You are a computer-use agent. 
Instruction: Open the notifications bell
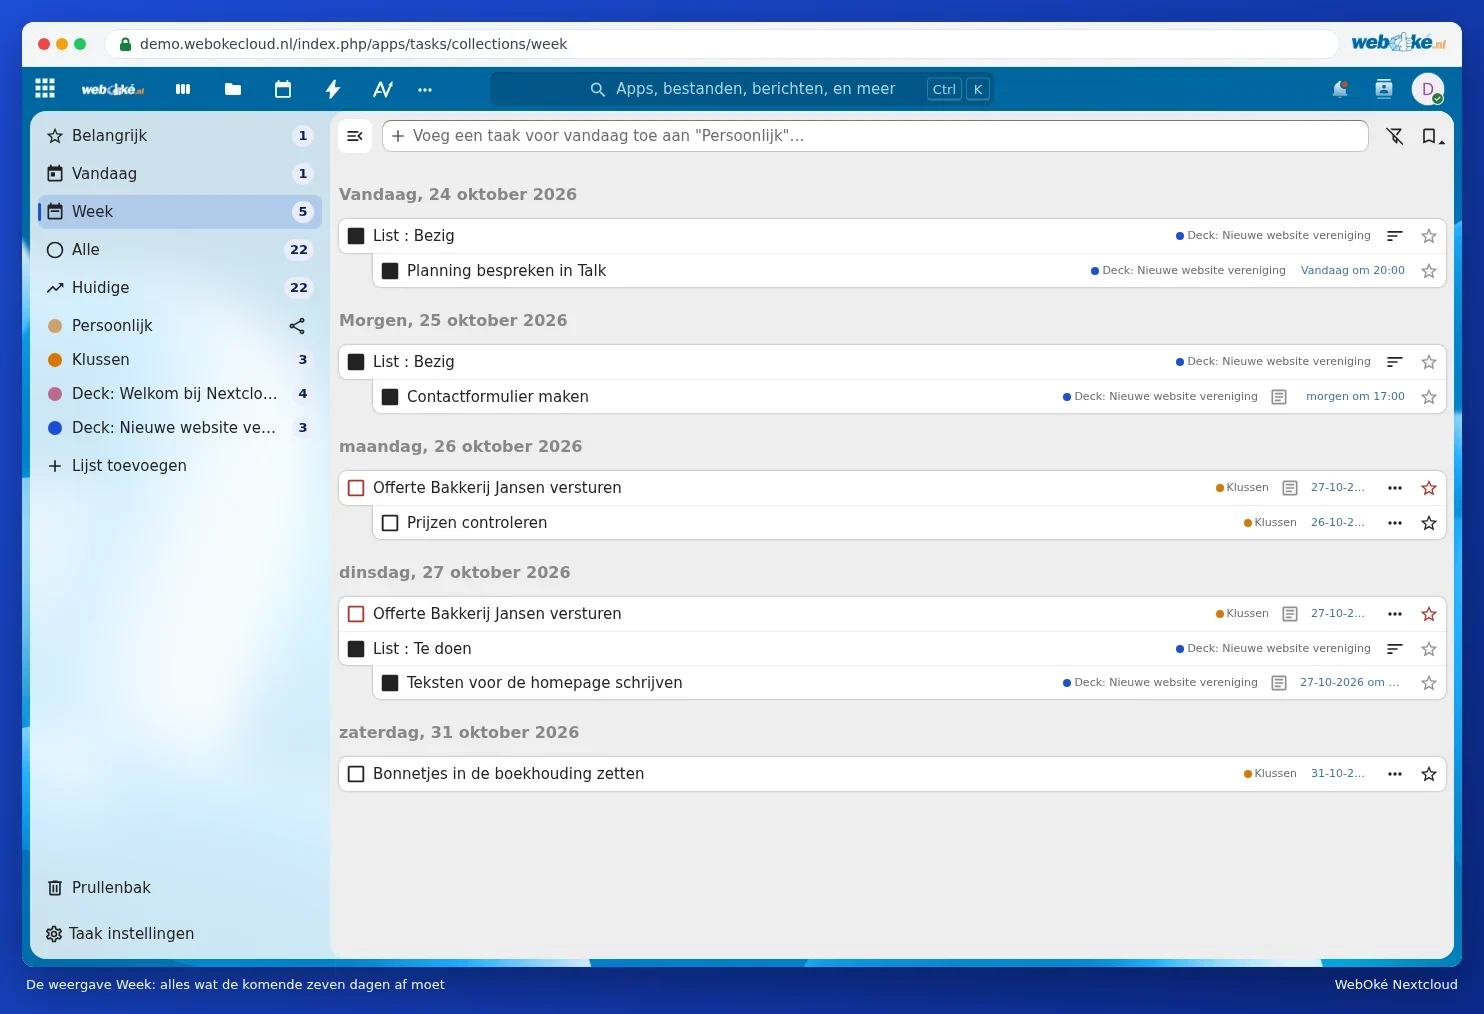point(1340,89)
